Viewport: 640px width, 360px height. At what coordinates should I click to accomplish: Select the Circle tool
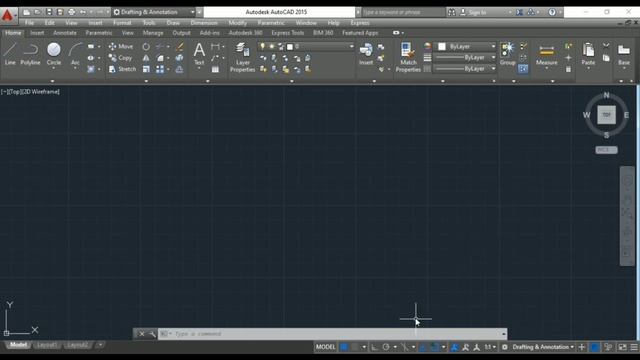[x=53, y=54]
